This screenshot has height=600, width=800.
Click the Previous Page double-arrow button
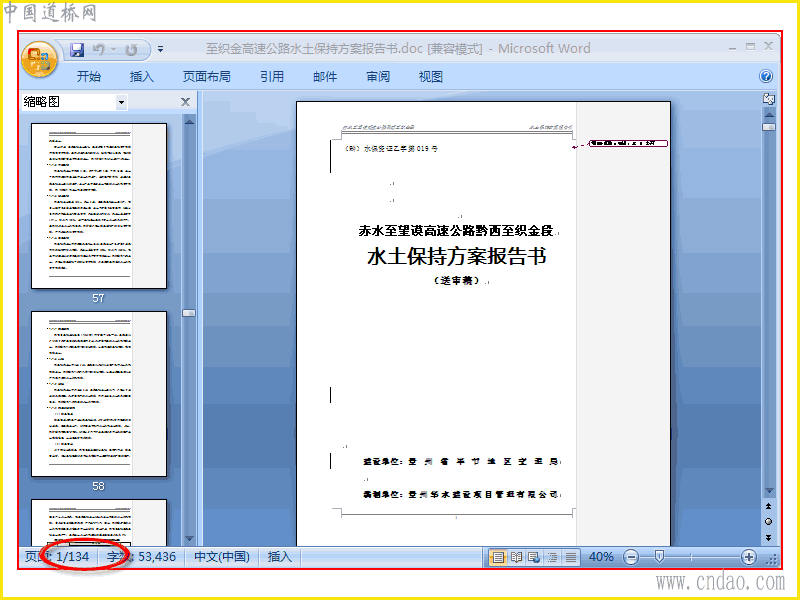[x=769, y=506]
